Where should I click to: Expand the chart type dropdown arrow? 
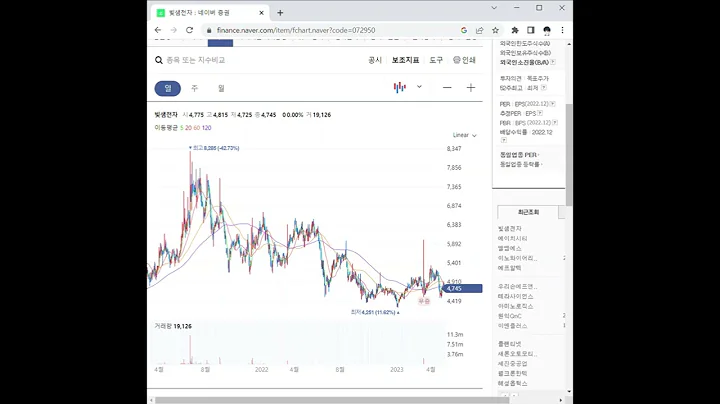419,87
